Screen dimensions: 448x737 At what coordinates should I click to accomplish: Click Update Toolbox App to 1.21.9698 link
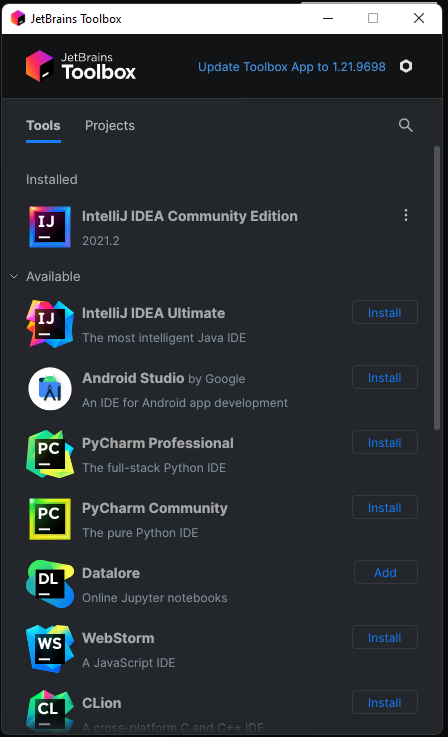(291, 67)
